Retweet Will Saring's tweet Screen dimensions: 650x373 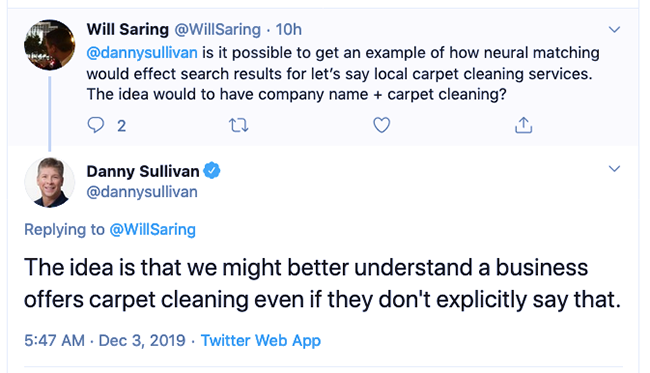pos(239,125)
